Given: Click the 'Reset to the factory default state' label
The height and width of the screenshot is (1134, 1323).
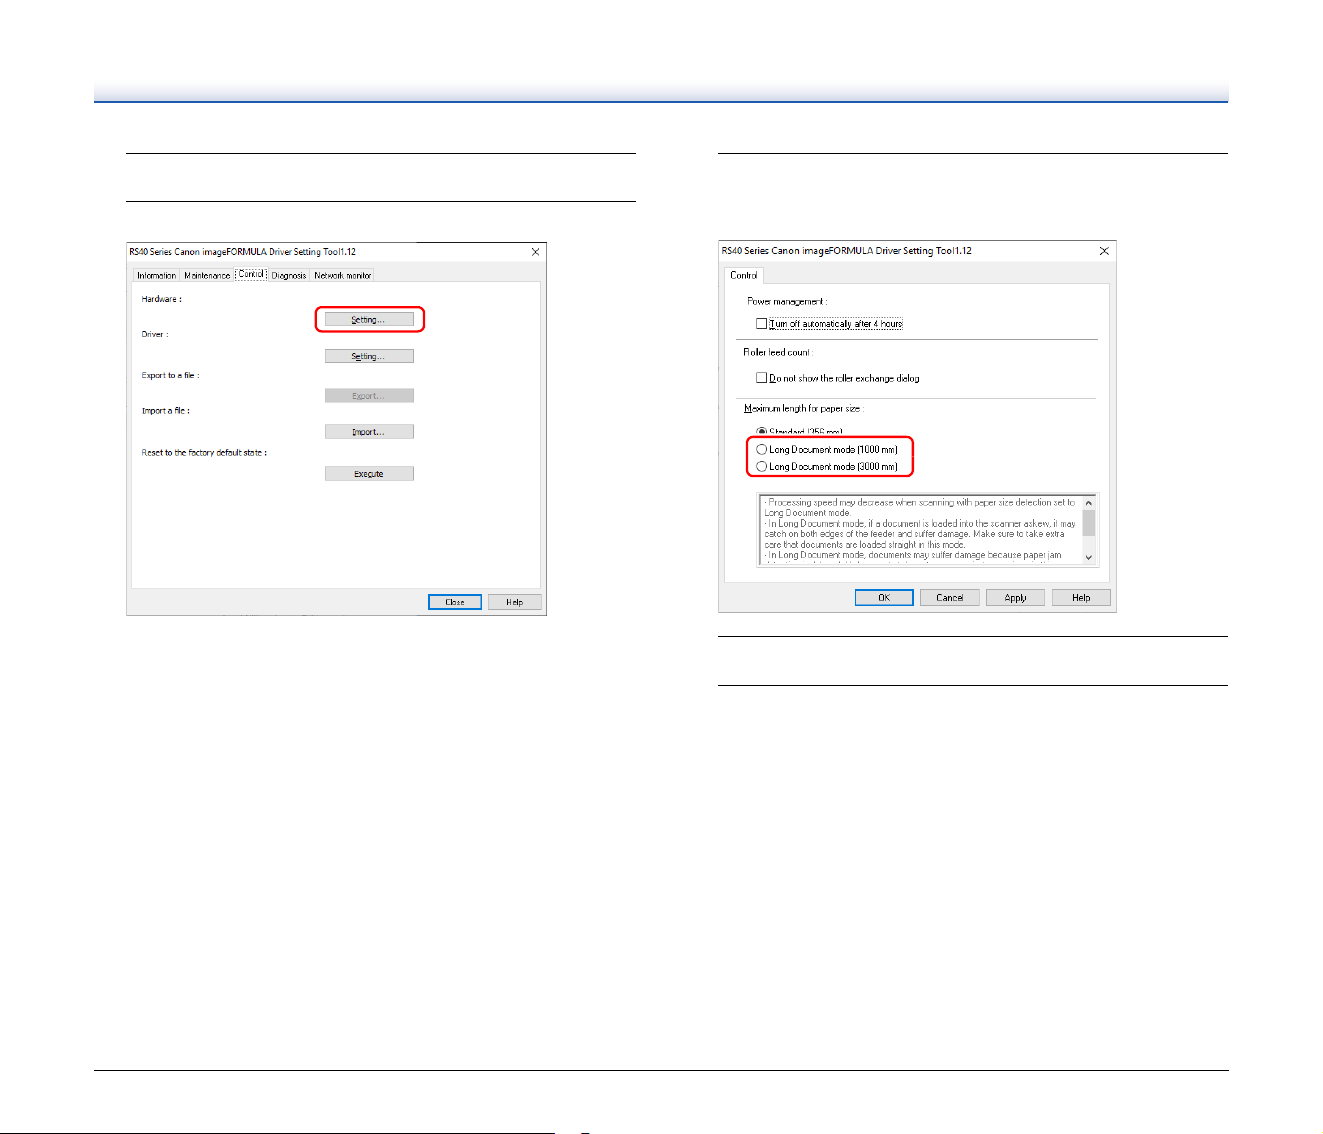Looking at the screenshot, I should [x=204, y=453].
